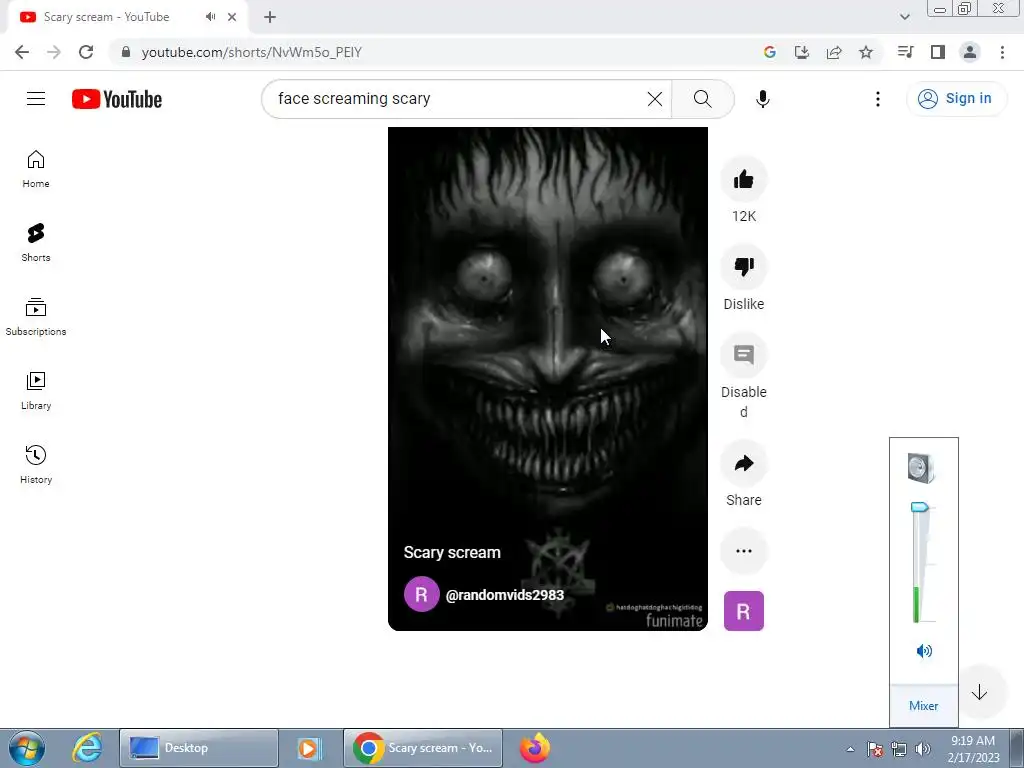Toggle the Chrome side panel

click(938, 52)
